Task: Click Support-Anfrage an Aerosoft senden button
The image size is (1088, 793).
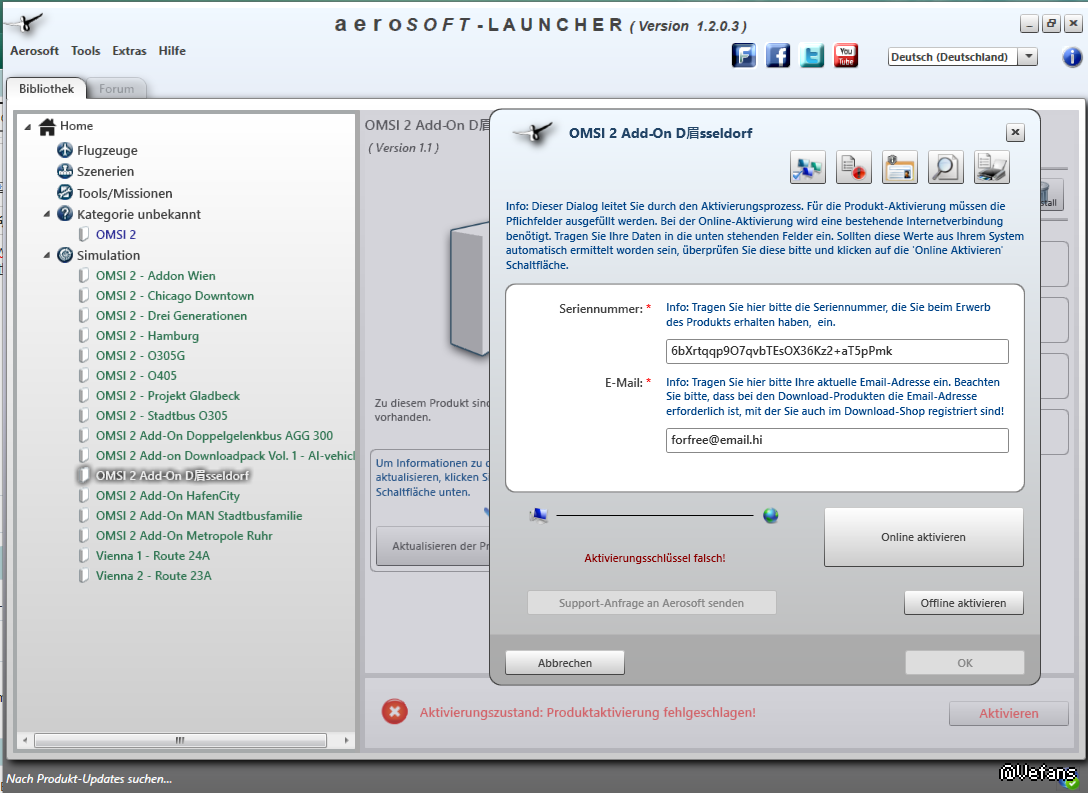Action: [x=652, y=603]
